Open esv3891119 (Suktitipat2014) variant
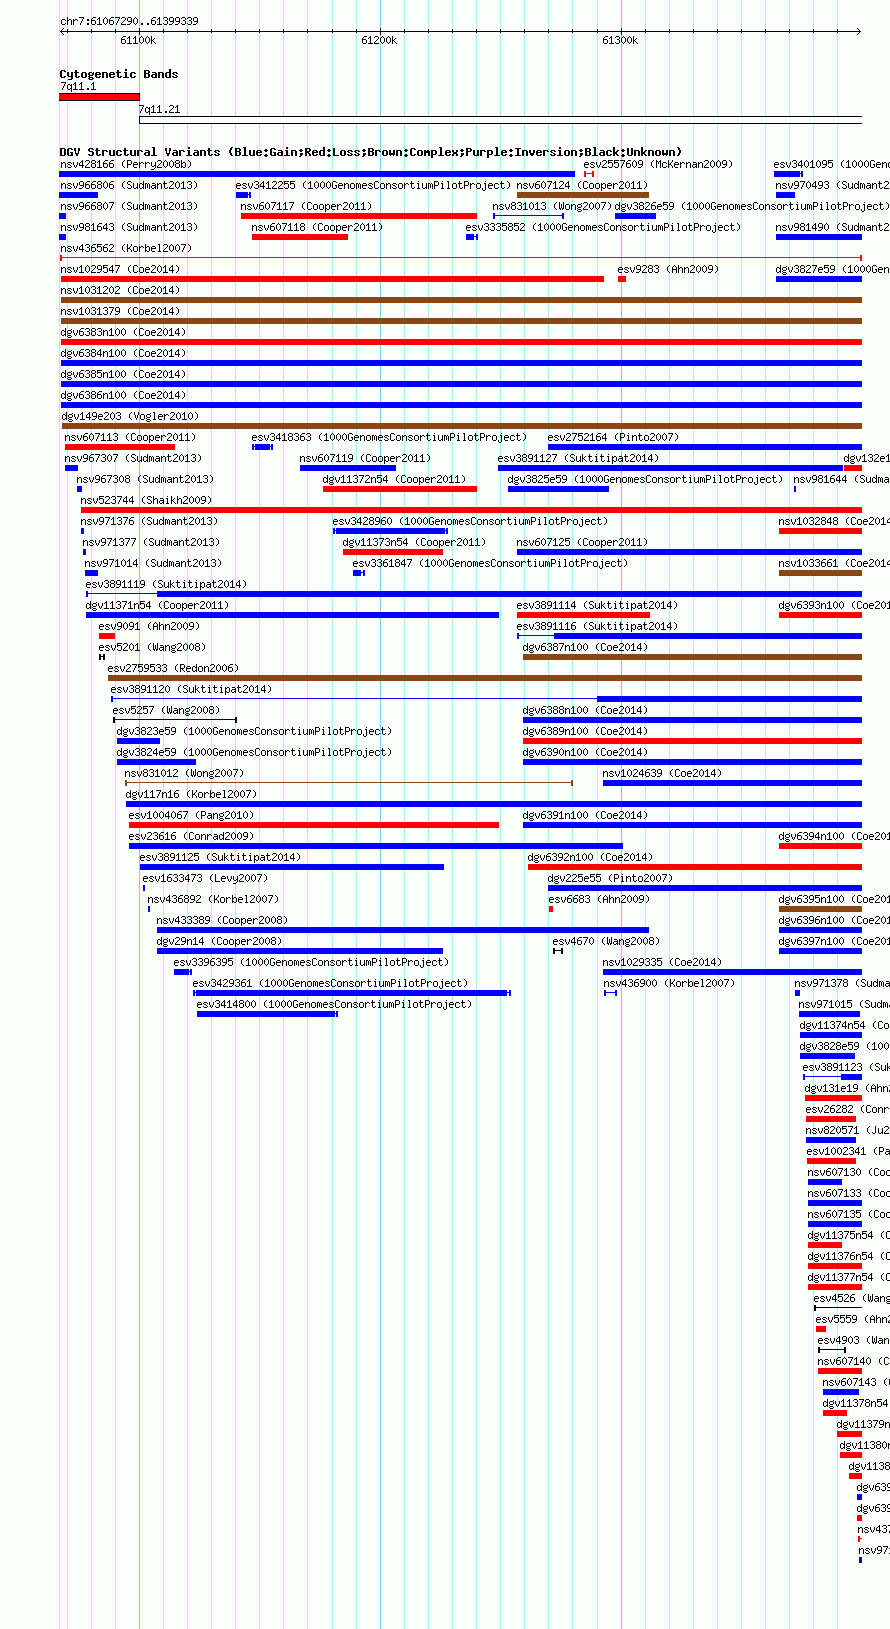The width and height of the screenshot is (890, 1629). pos(166,584)
